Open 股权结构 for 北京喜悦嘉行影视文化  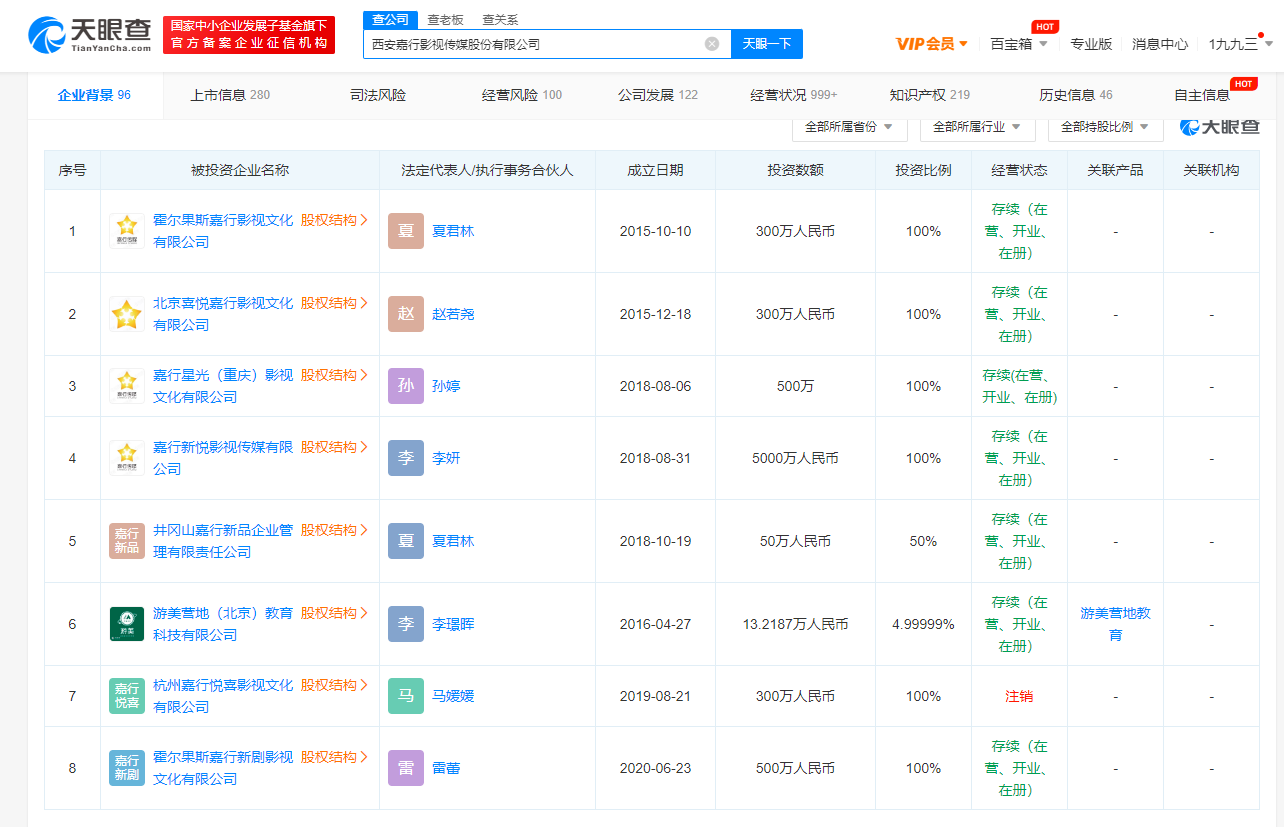pyautogui.click(x=335, y=303)
